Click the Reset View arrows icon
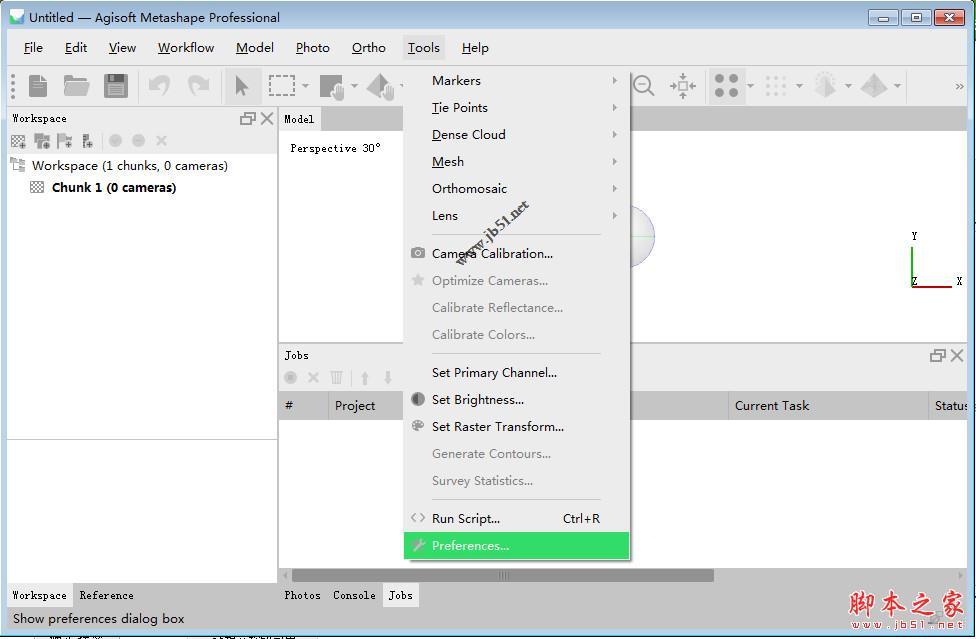This screenshot has height=639, width=976. [683, 86]
